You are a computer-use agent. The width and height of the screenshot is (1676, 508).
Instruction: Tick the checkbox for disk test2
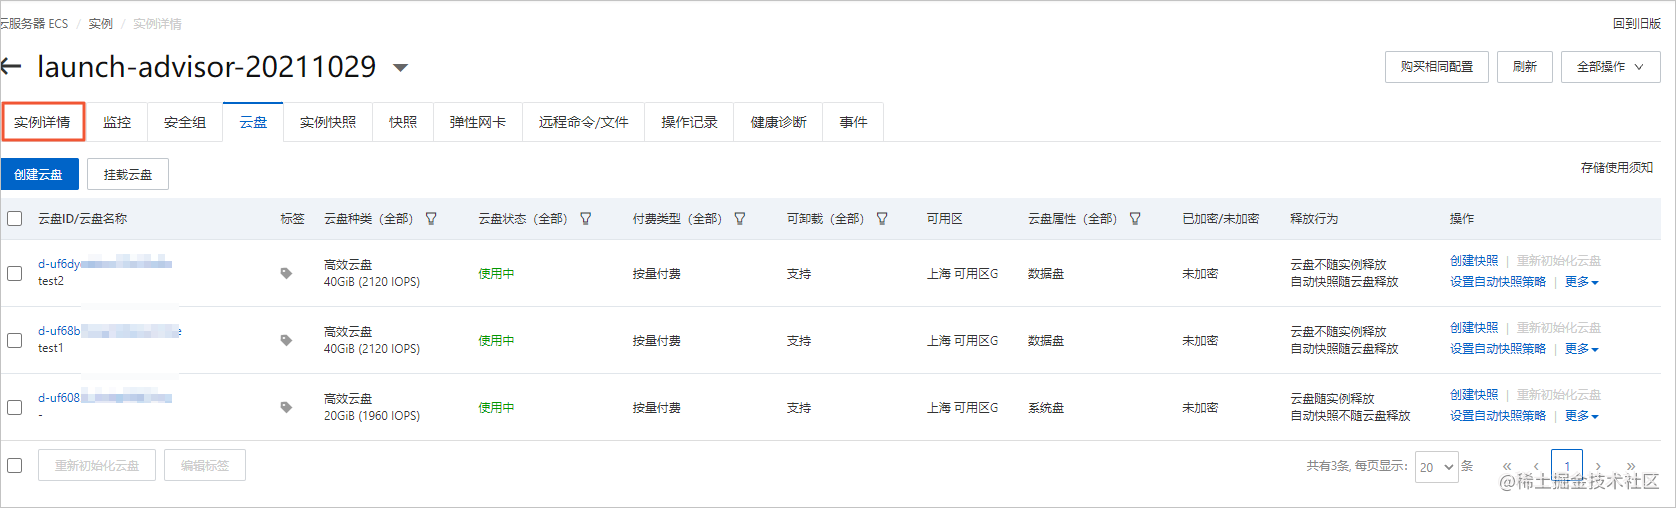click(15, 273)
